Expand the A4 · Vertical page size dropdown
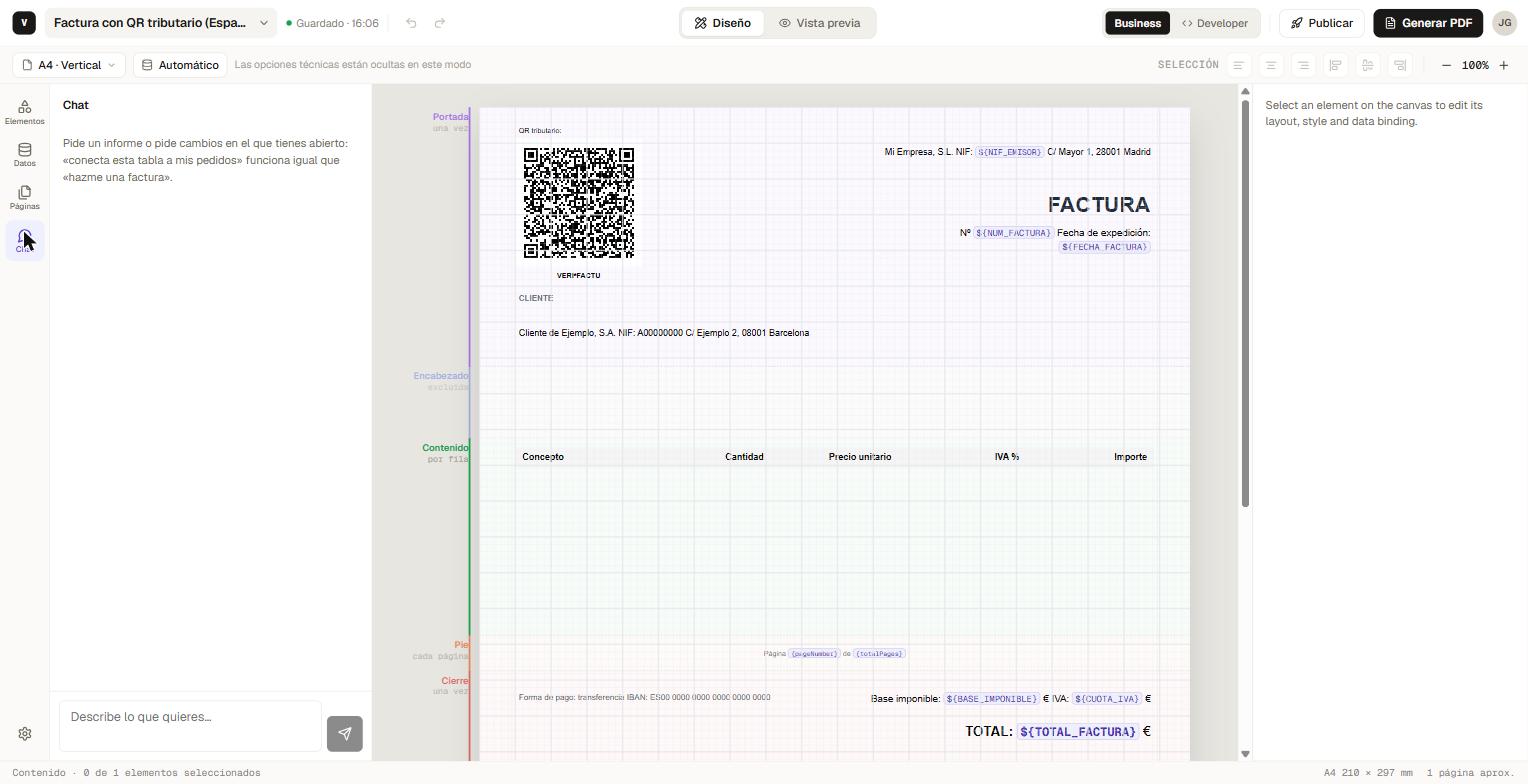The height and width of the screenshot is (784, 1528). pos(69,65)
